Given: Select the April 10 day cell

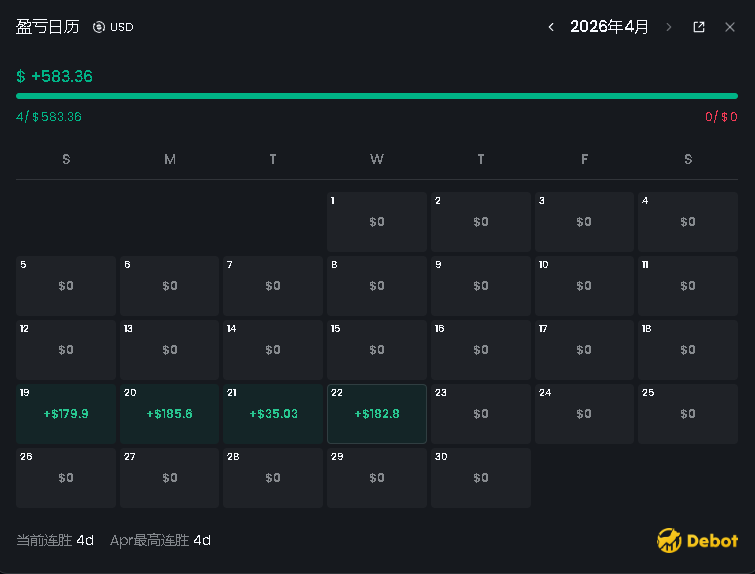Looking at the screenshot, I should [584, 286].
